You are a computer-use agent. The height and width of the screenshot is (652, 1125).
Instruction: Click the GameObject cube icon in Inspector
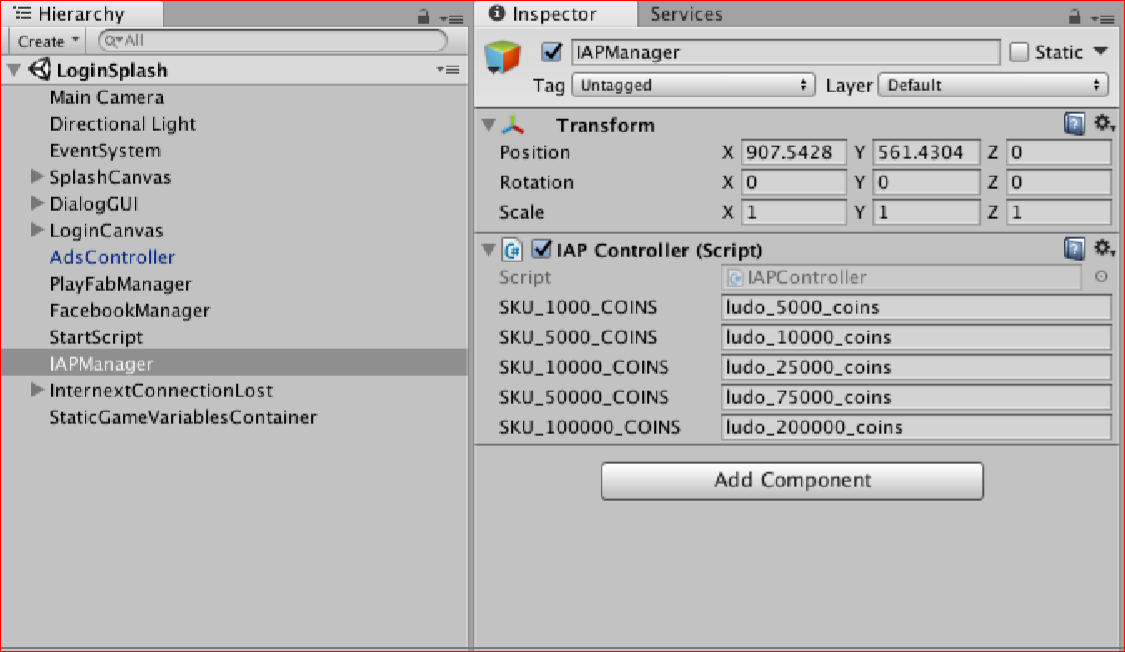[x=503, y=57]
